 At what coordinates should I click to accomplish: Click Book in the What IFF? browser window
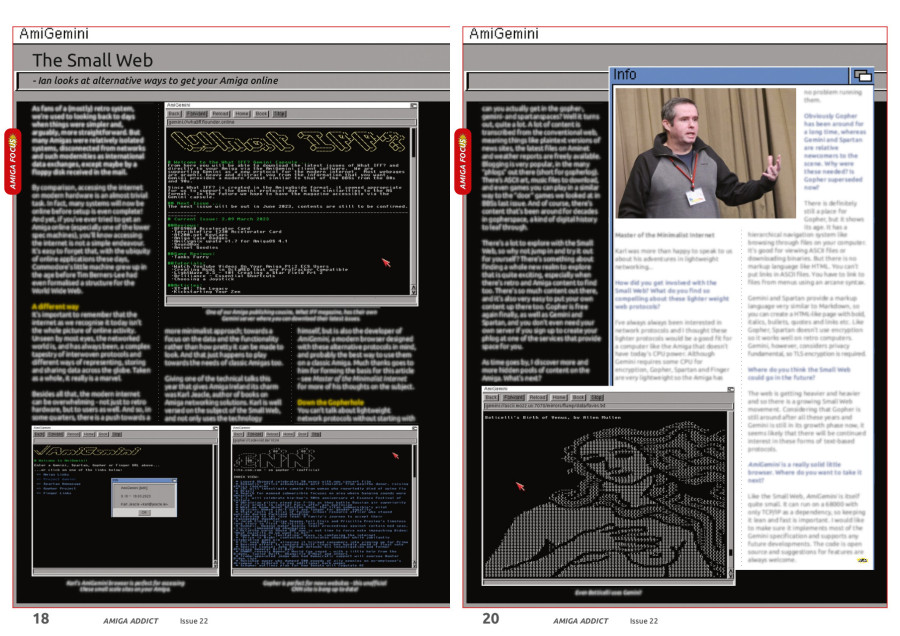tap(261, 114)
